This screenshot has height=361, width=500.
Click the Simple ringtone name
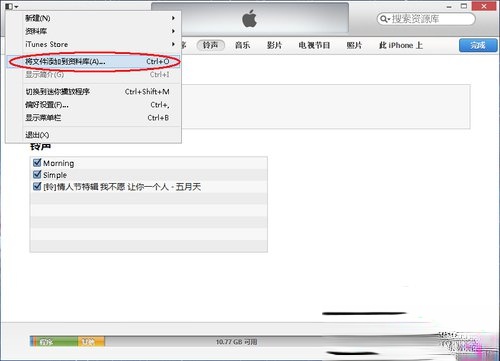point(55,175)
